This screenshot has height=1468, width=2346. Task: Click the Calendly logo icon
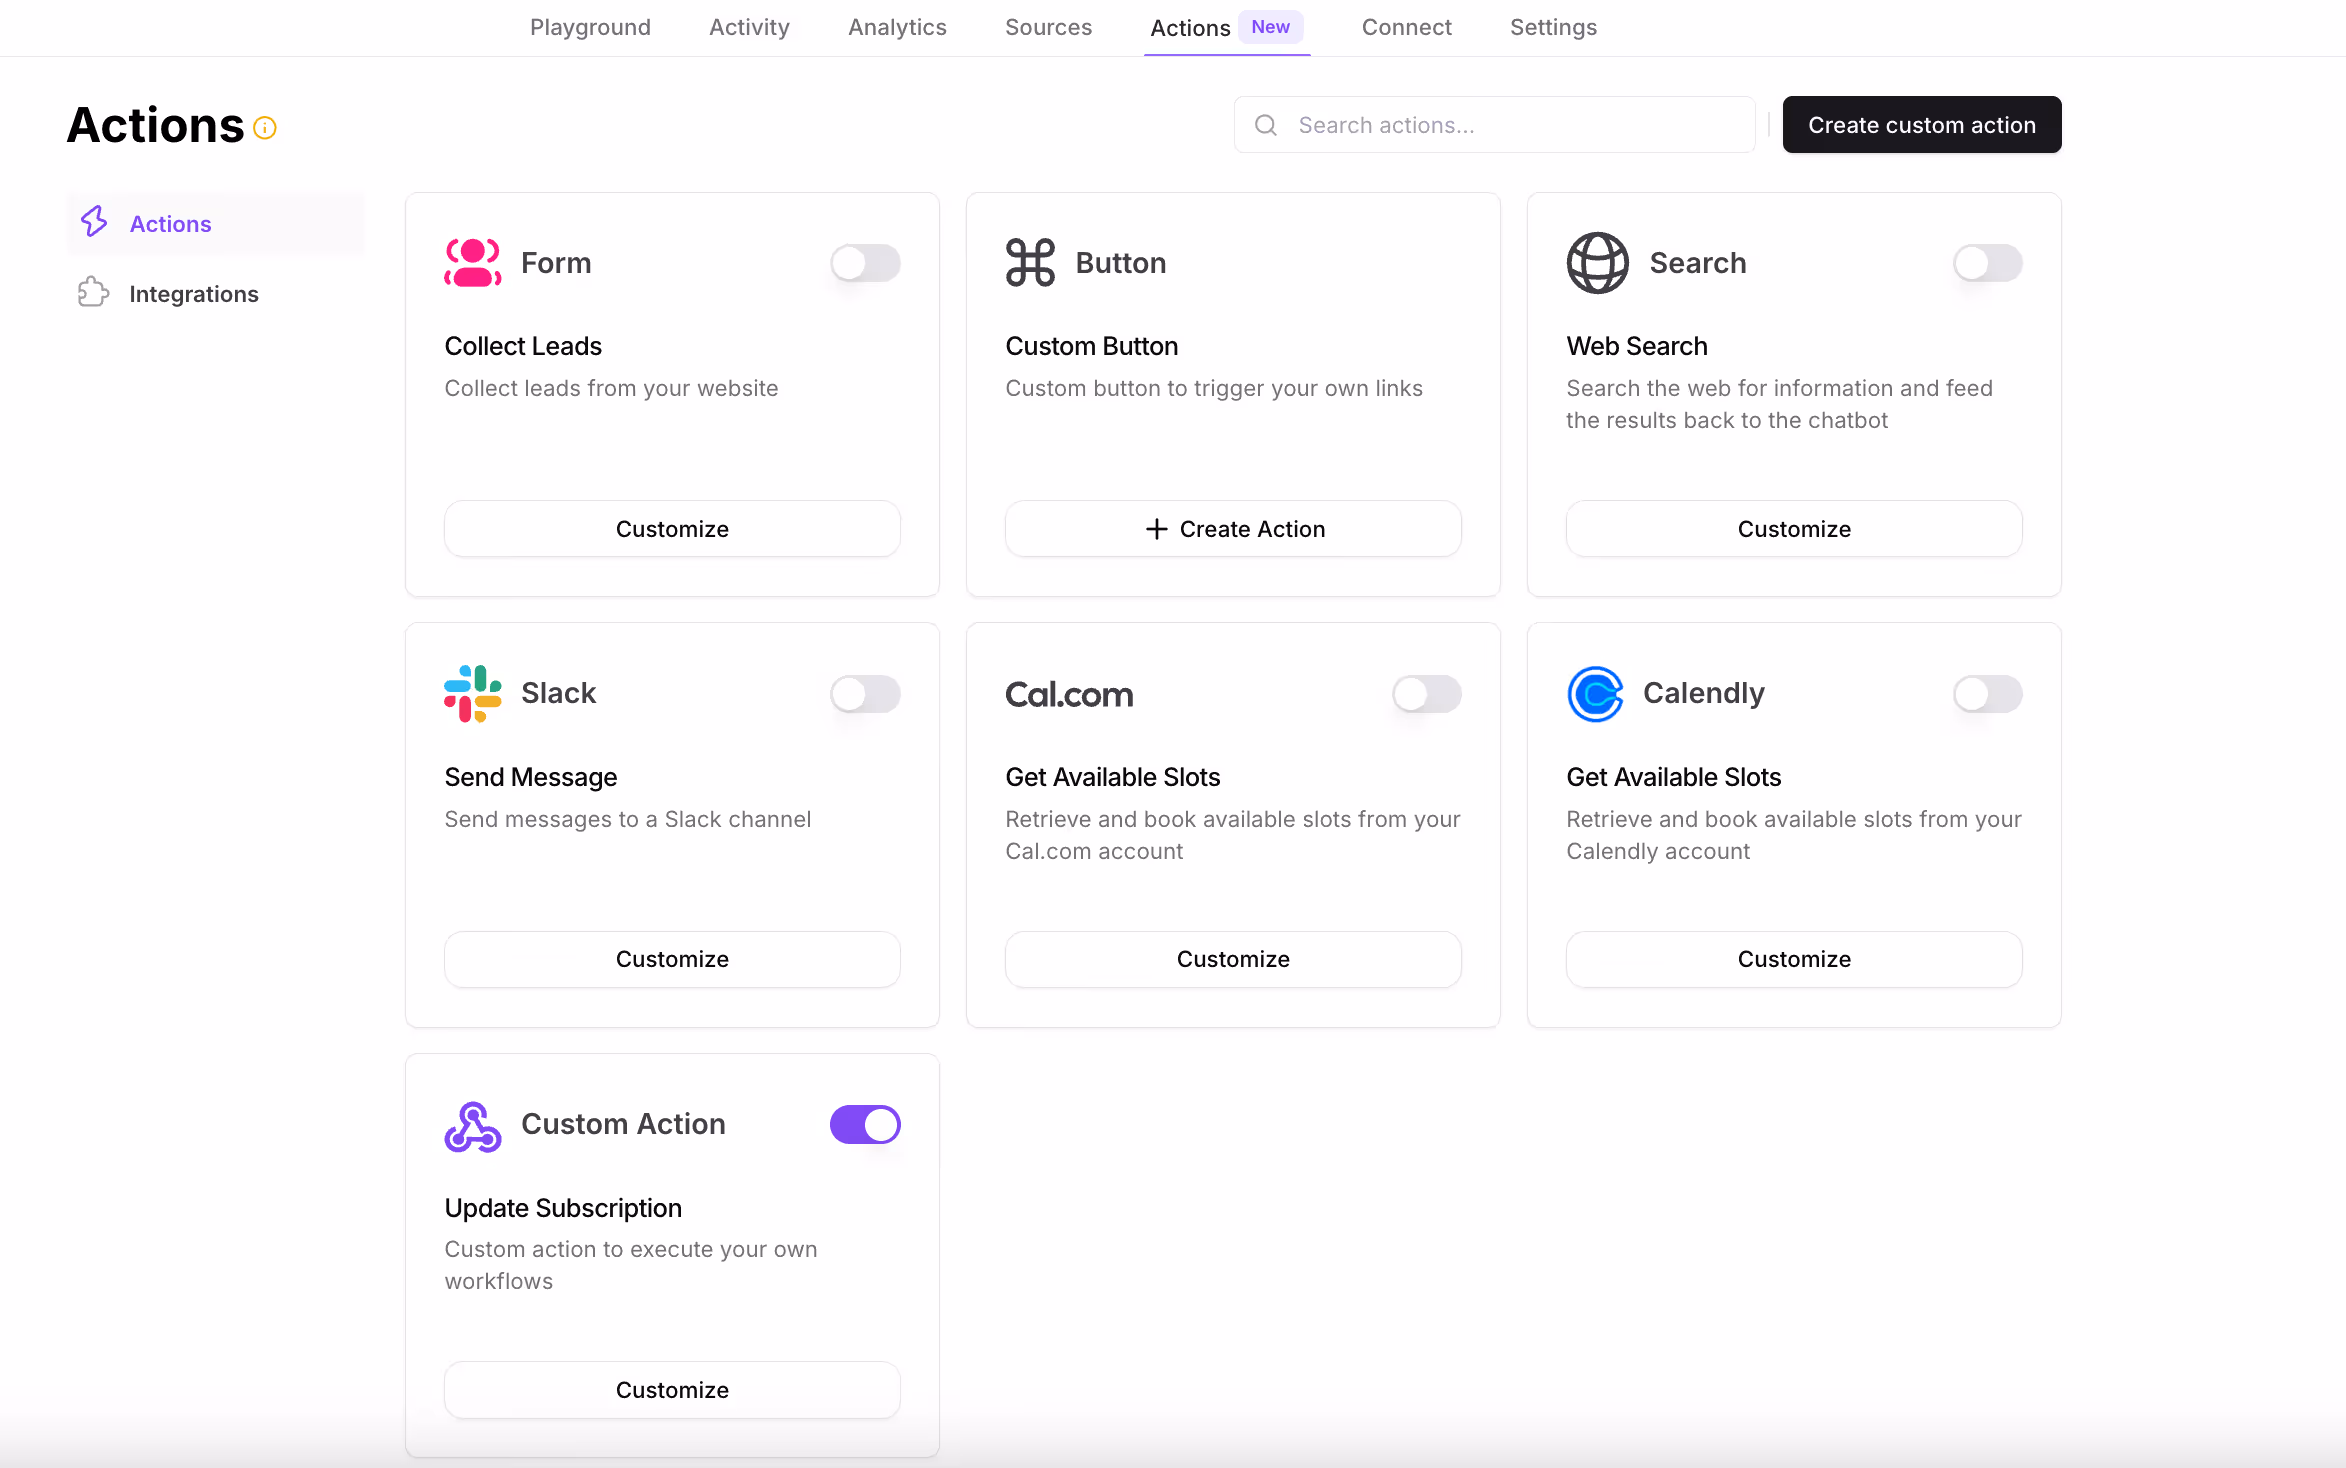(x=1596, y=693)
